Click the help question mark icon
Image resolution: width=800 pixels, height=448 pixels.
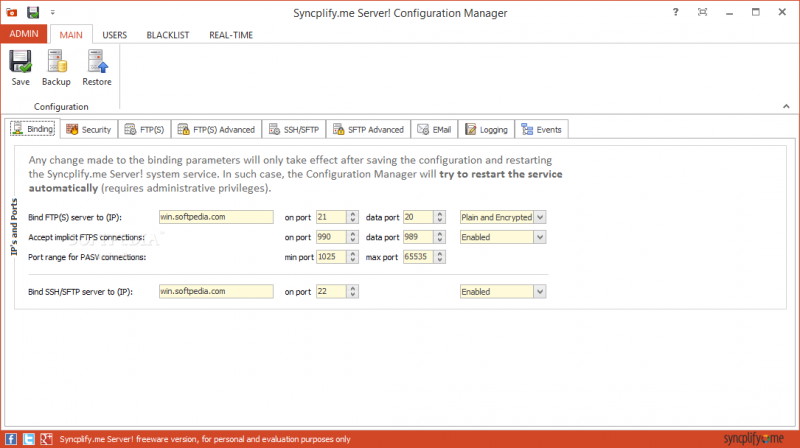676,12
